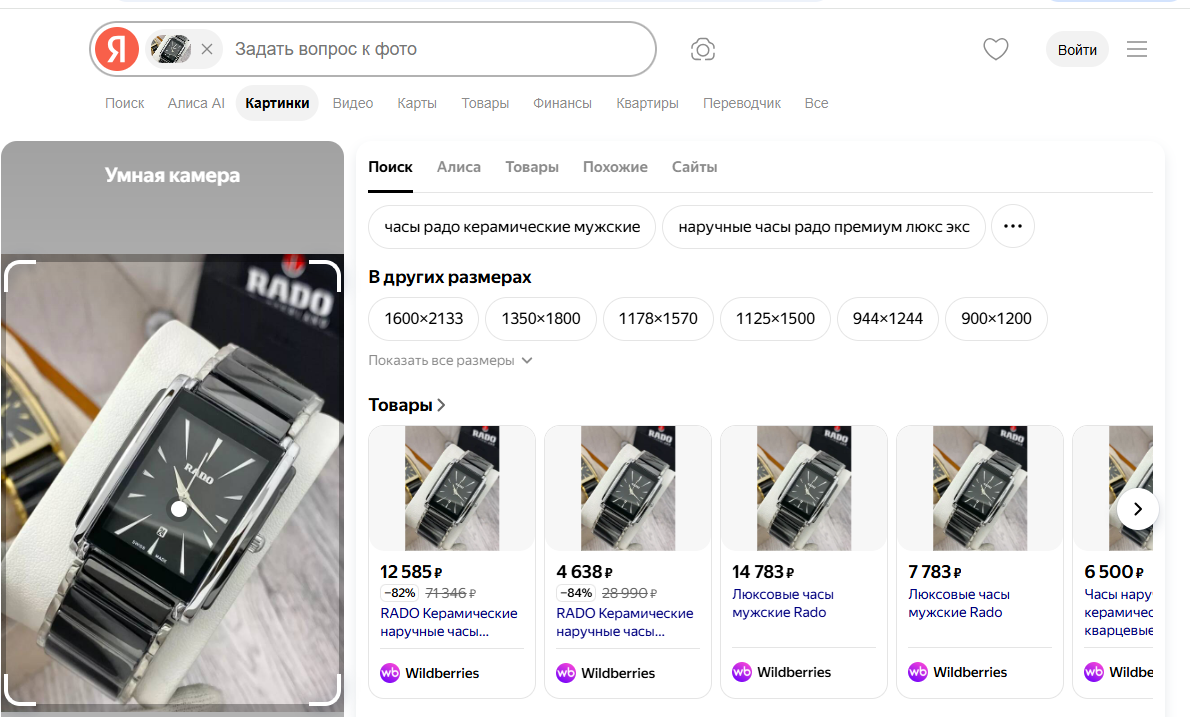Viewport: 1190px width, 717px height.
Task: Switch to the Алиса AI service
Action: pos(196,103)
